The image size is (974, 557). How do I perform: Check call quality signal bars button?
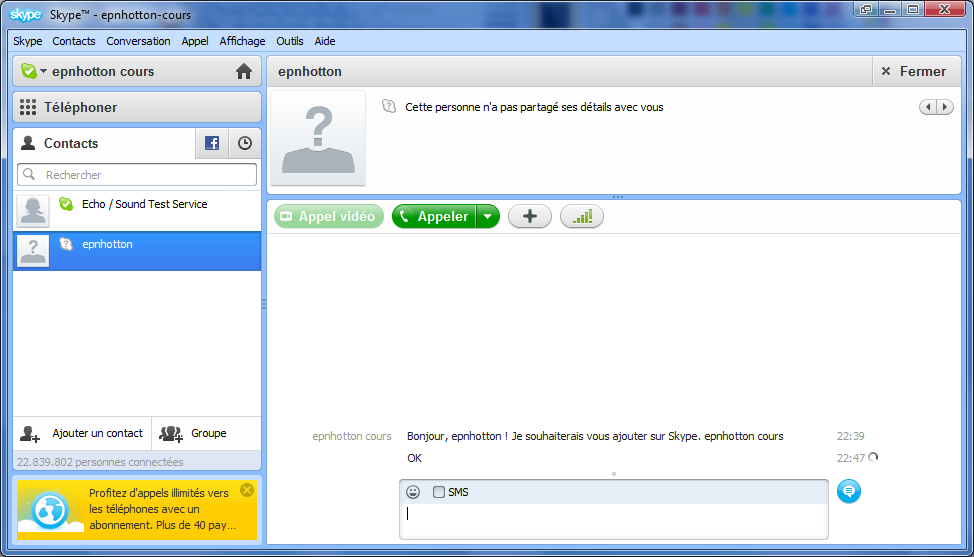[x=582, y=216]
